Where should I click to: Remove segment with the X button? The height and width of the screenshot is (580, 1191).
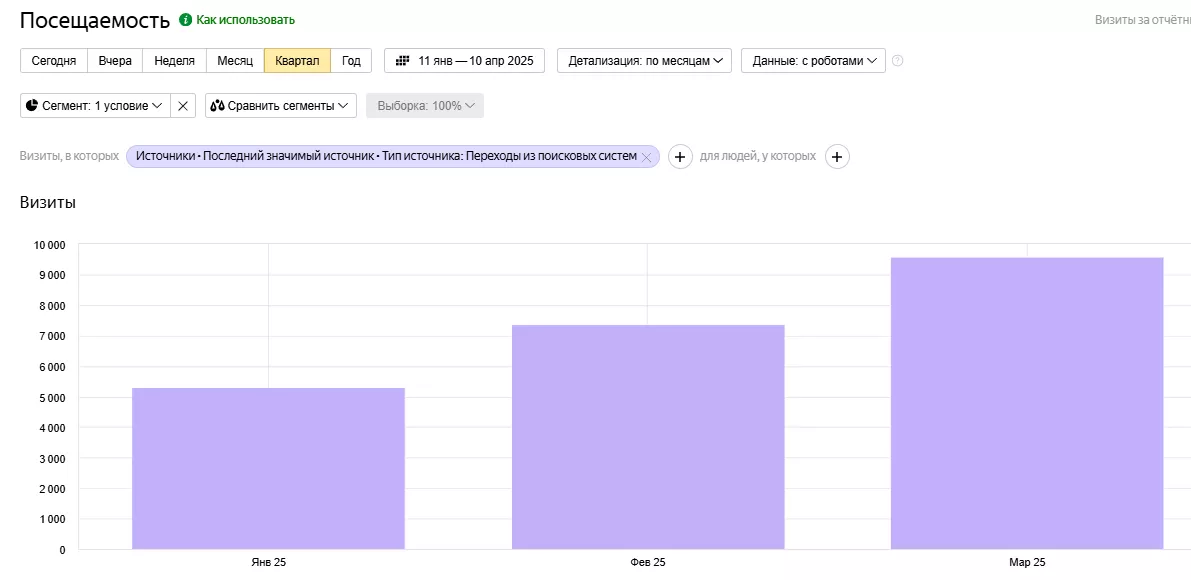click(x=183, y=106)
